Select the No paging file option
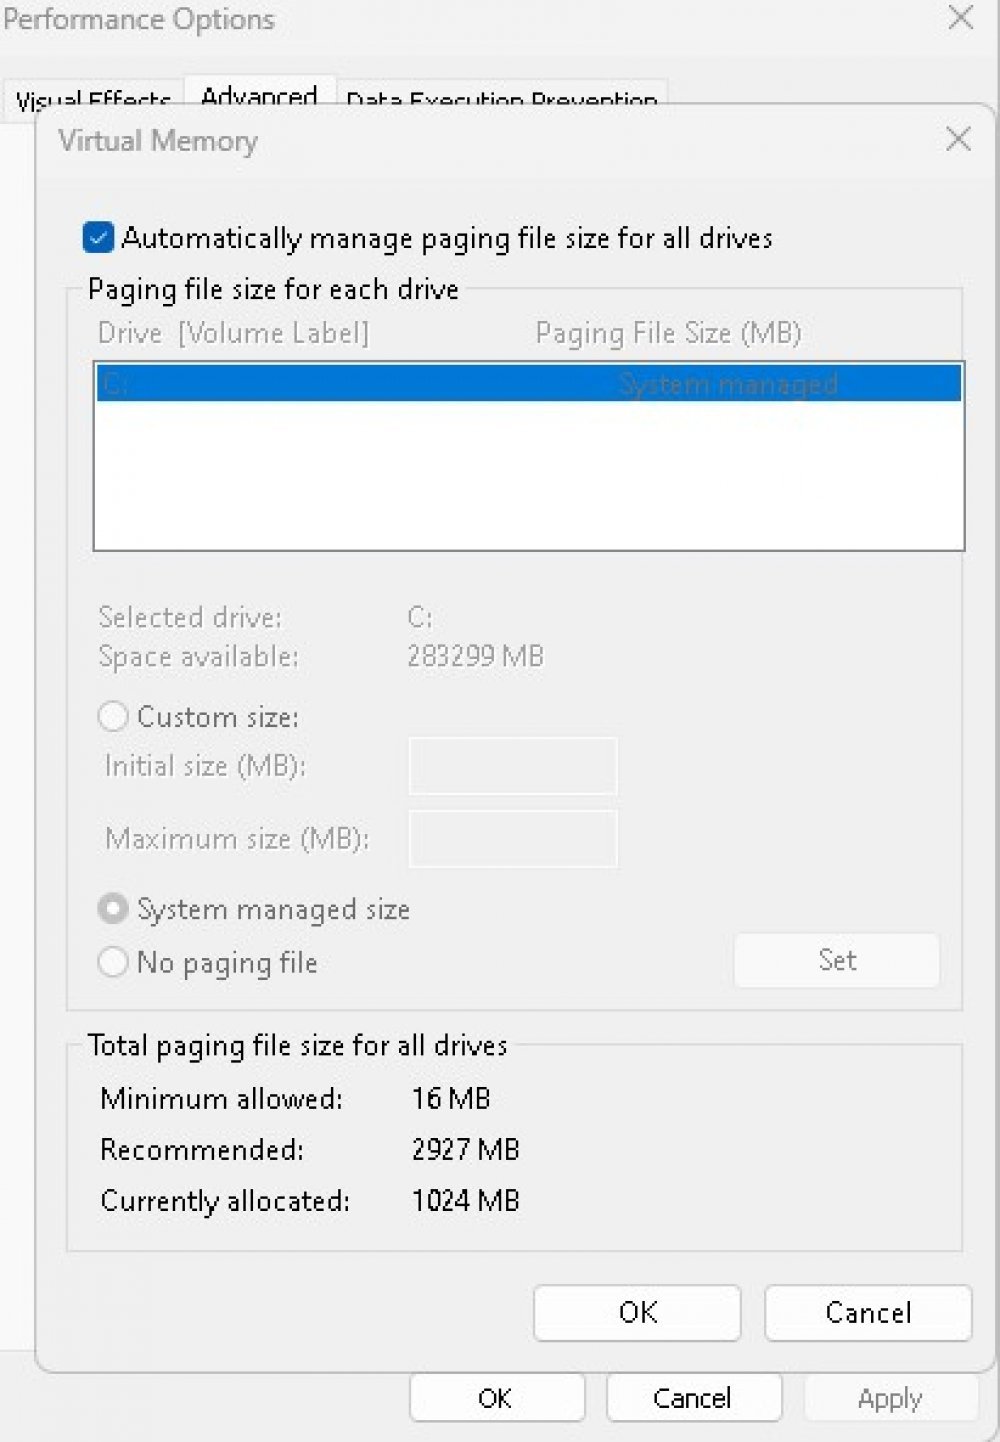This screenshot has width=1000, height=1442. tap(113, 962)
